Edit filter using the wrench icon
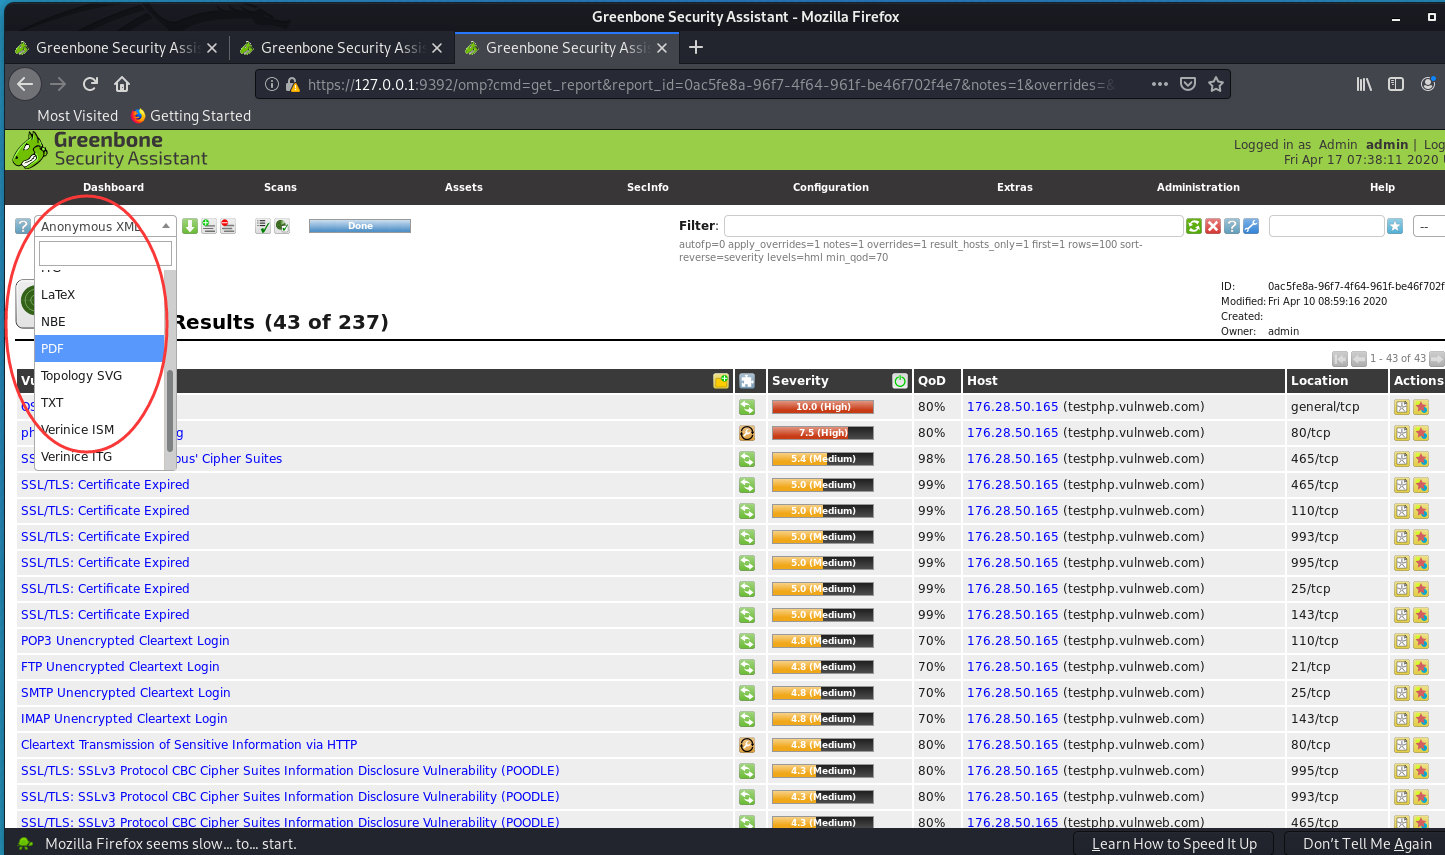Screen dimensions: 1445x855 pyautogui.click(x=1251, y=226)
